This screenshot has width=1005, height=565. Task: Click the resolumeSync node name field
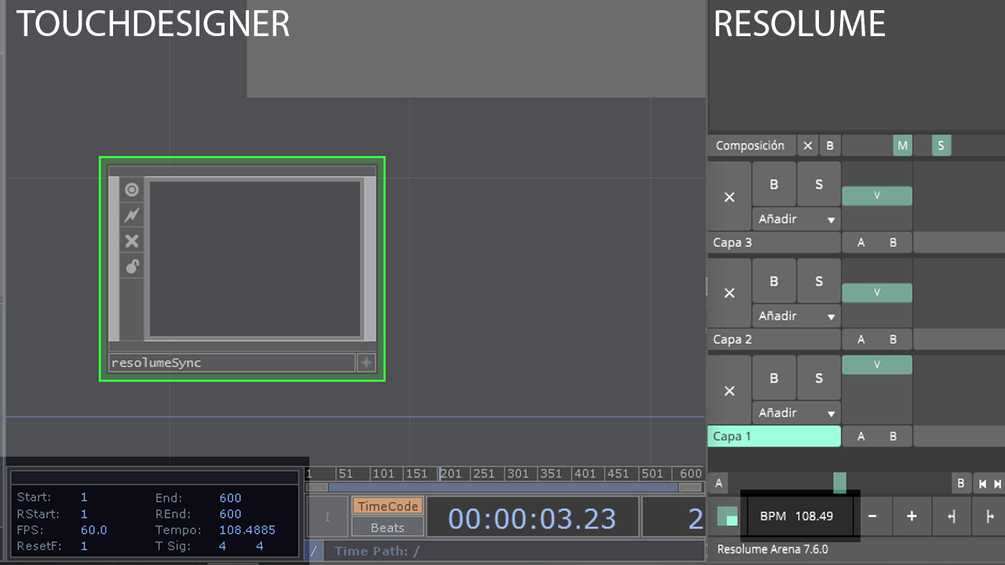click(x=231, y=363)
